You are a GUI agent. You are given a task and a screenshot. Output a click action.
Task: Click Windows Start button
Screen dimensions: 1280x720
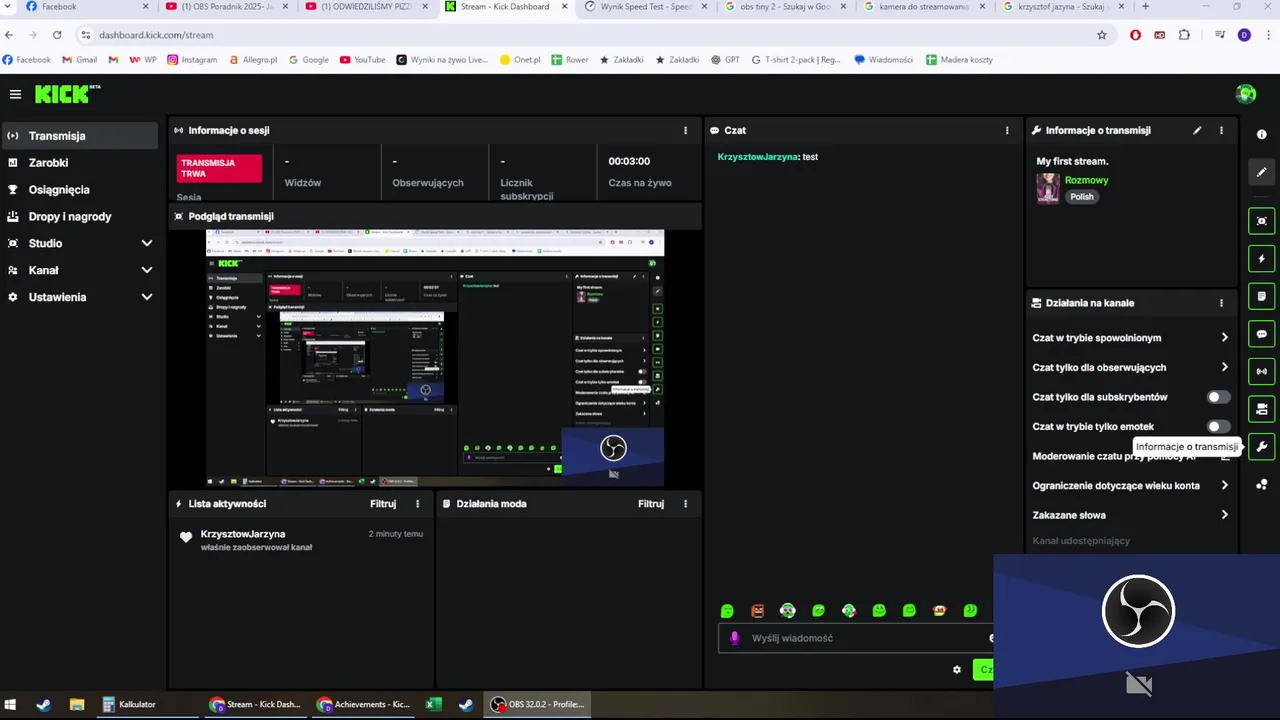[10, 704]
